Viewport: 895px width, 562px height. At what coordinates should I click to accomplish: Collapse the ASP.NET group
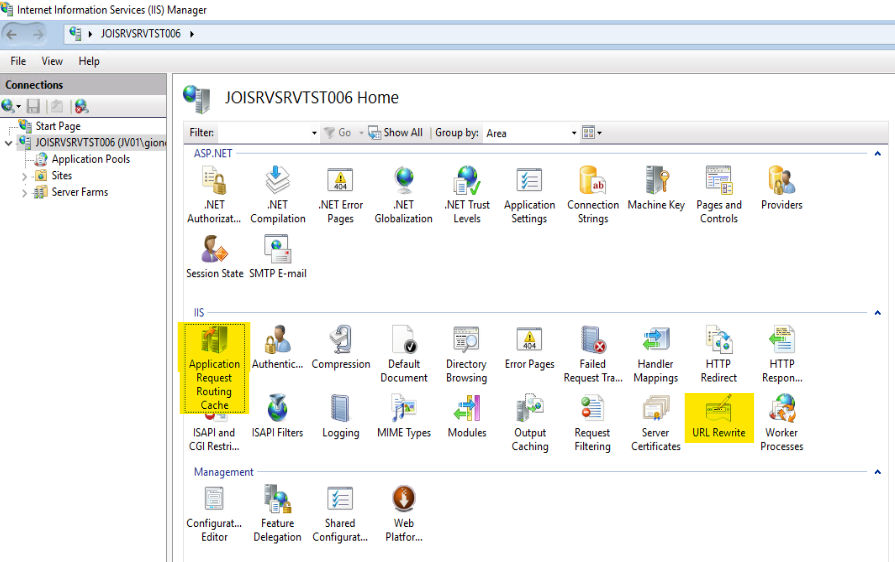pyautogui.click(x=877, y=153)
